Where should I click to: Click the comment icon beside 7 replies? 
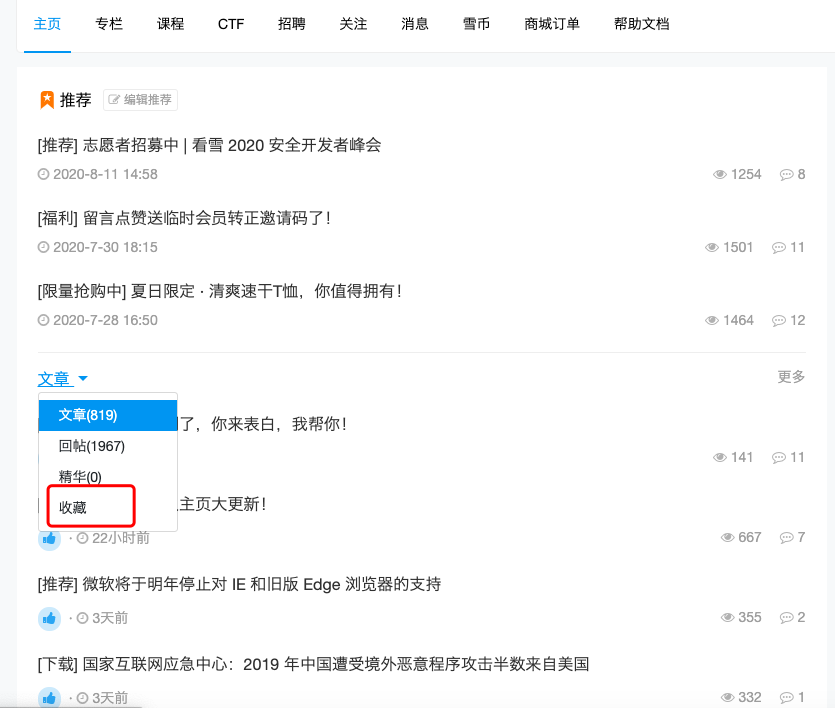(x=787, y=538)
